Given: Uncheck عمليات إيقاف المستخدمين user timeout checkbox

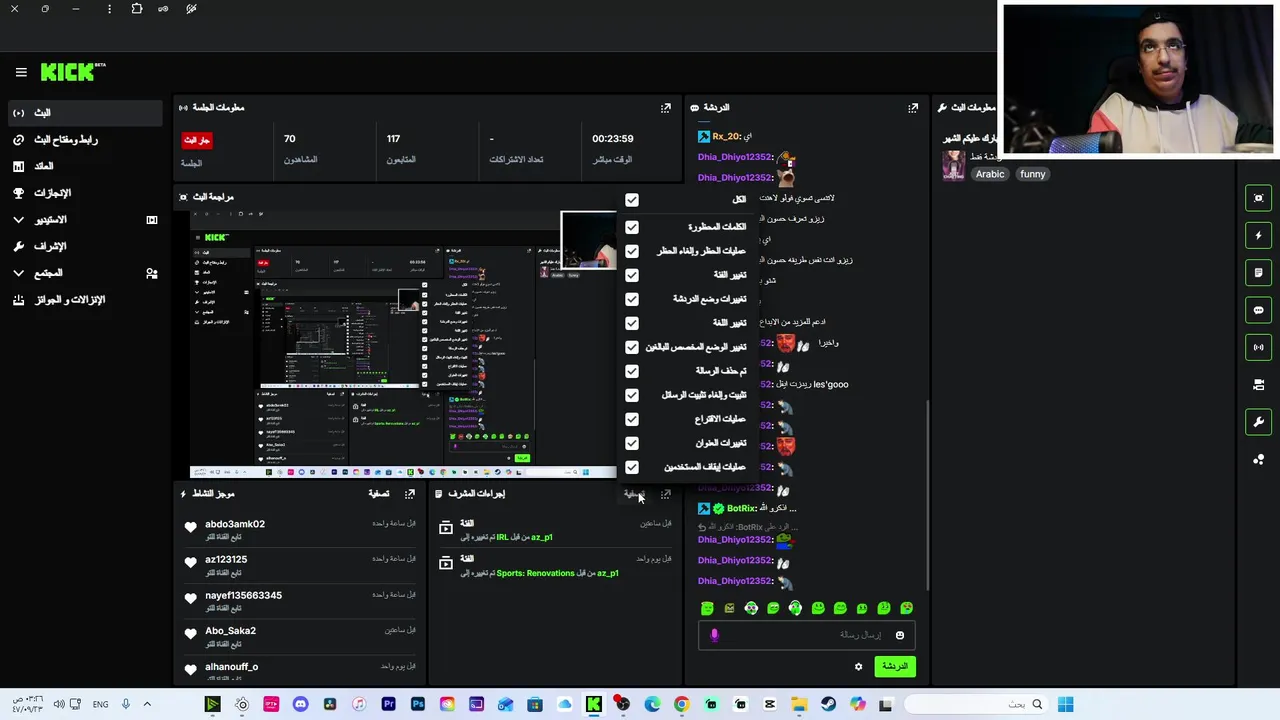Looking at the screenshot, I should click(x=632, y=467).
